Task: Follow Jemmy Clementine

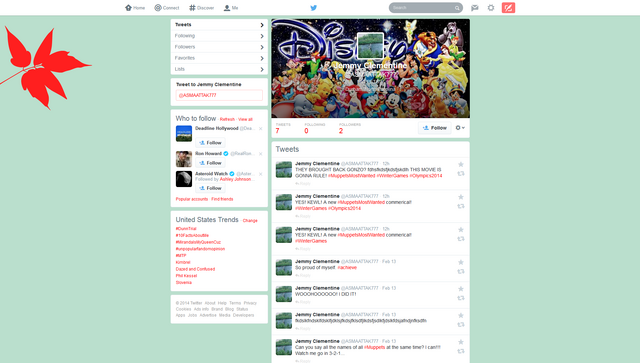Action: tap(435, 128)
